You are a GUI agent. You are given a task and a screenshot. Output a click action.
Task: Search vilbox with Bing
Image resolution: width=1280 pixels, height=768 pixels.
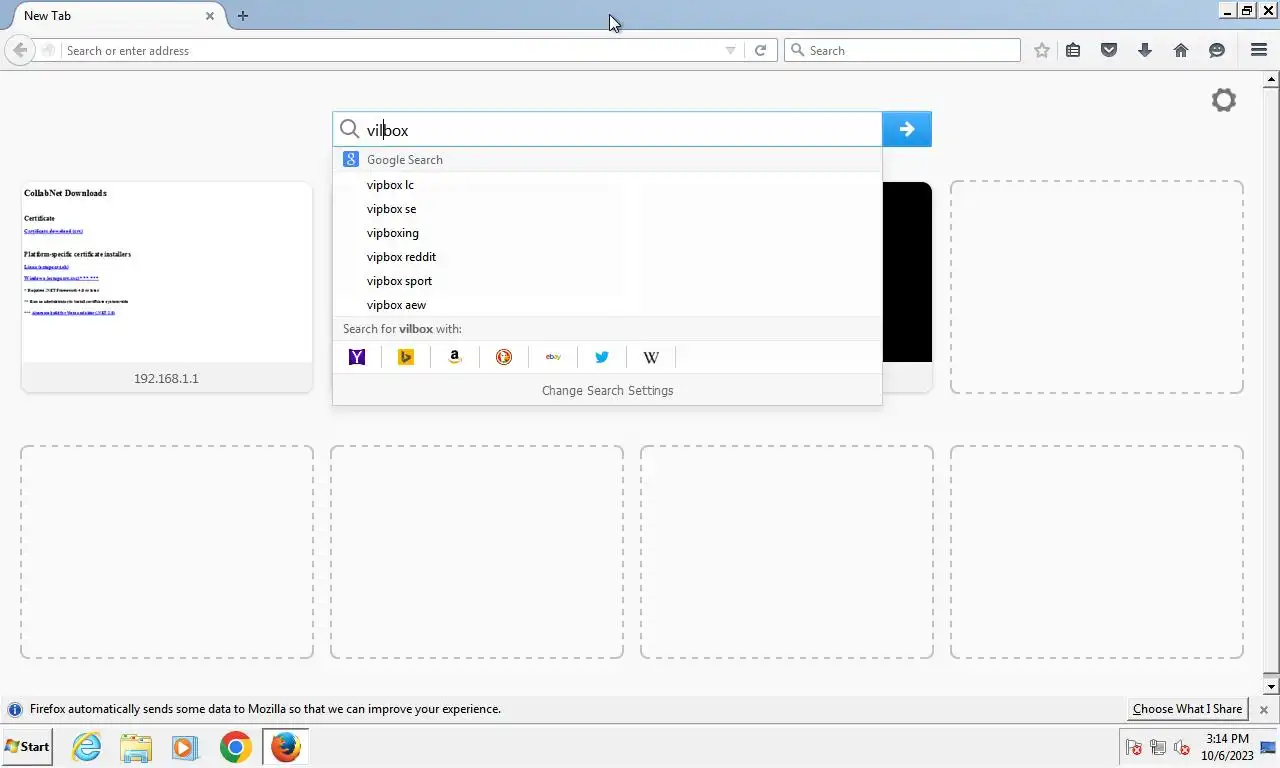[x=406, y=357]
